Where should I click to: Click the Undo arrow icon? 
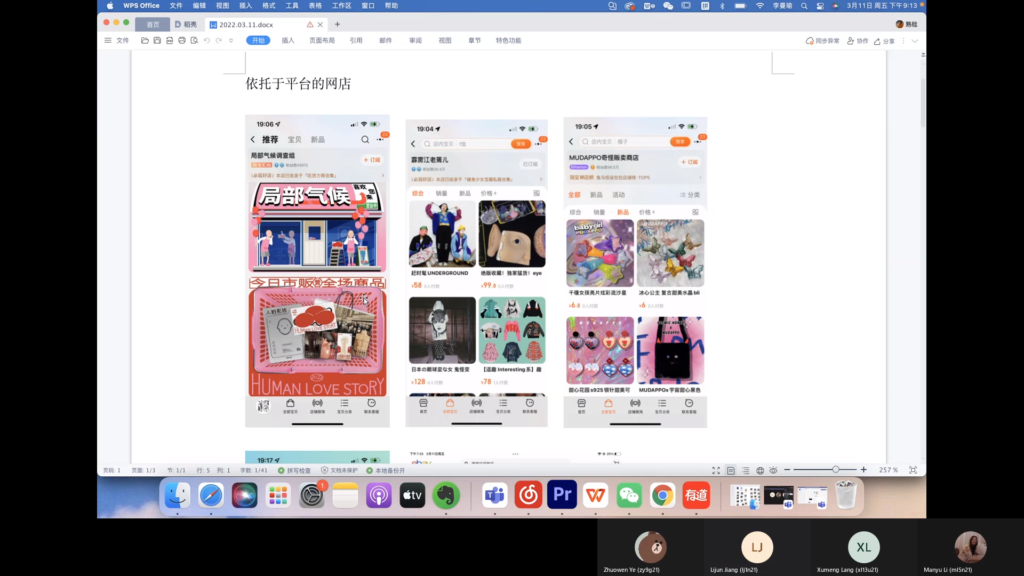[207, 40]
